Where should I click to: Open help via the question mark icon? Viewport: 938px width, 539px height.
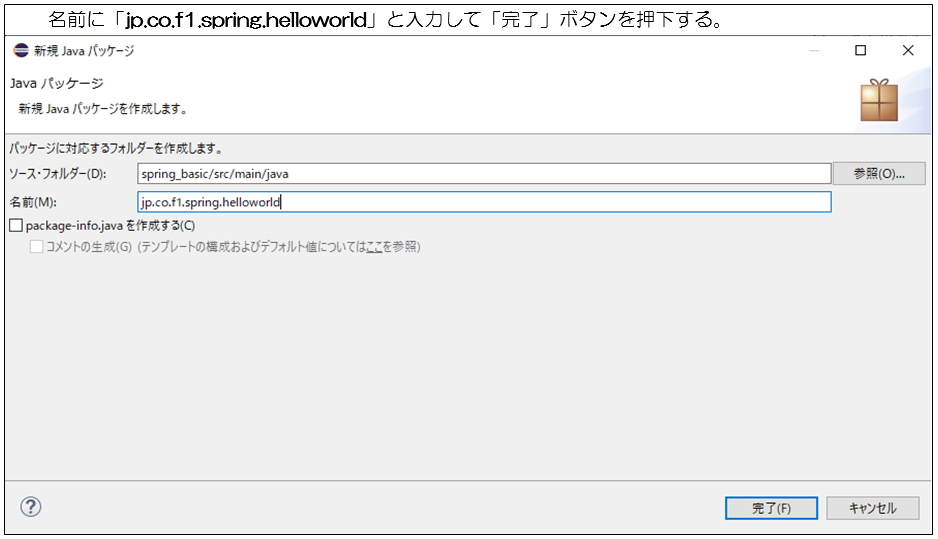coord(31,507)
